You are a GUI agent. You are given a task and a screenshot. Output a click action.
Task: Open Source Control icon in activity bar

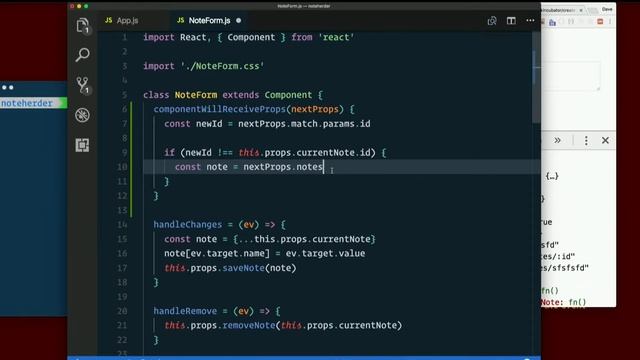point(82,85)
